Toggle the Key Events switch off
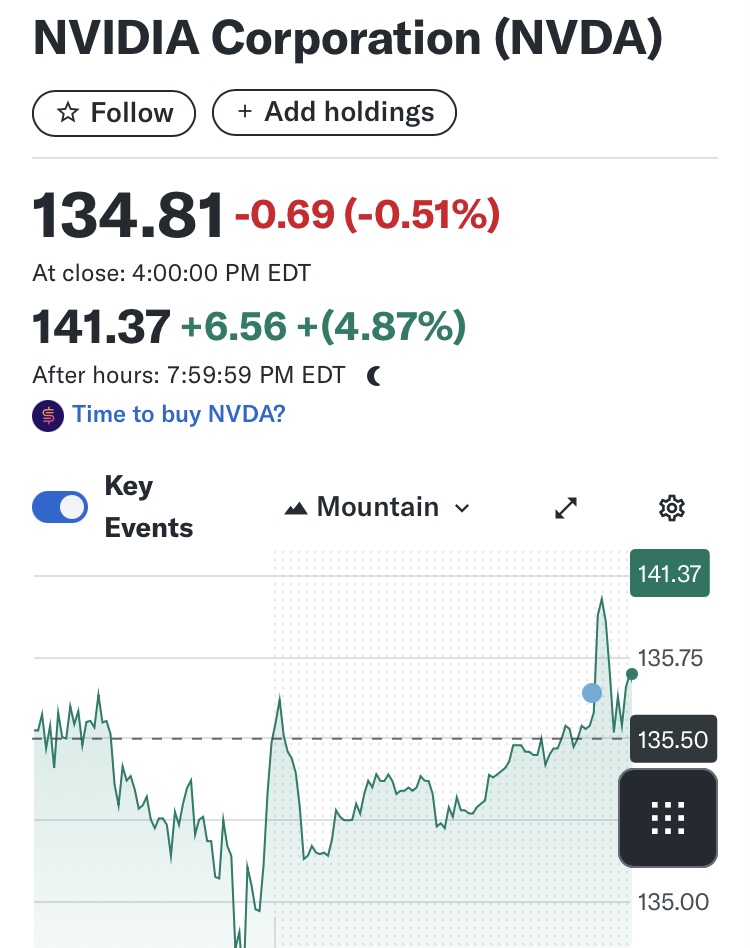The height and width of the screenshot is (948, 750). click(61, 507)
